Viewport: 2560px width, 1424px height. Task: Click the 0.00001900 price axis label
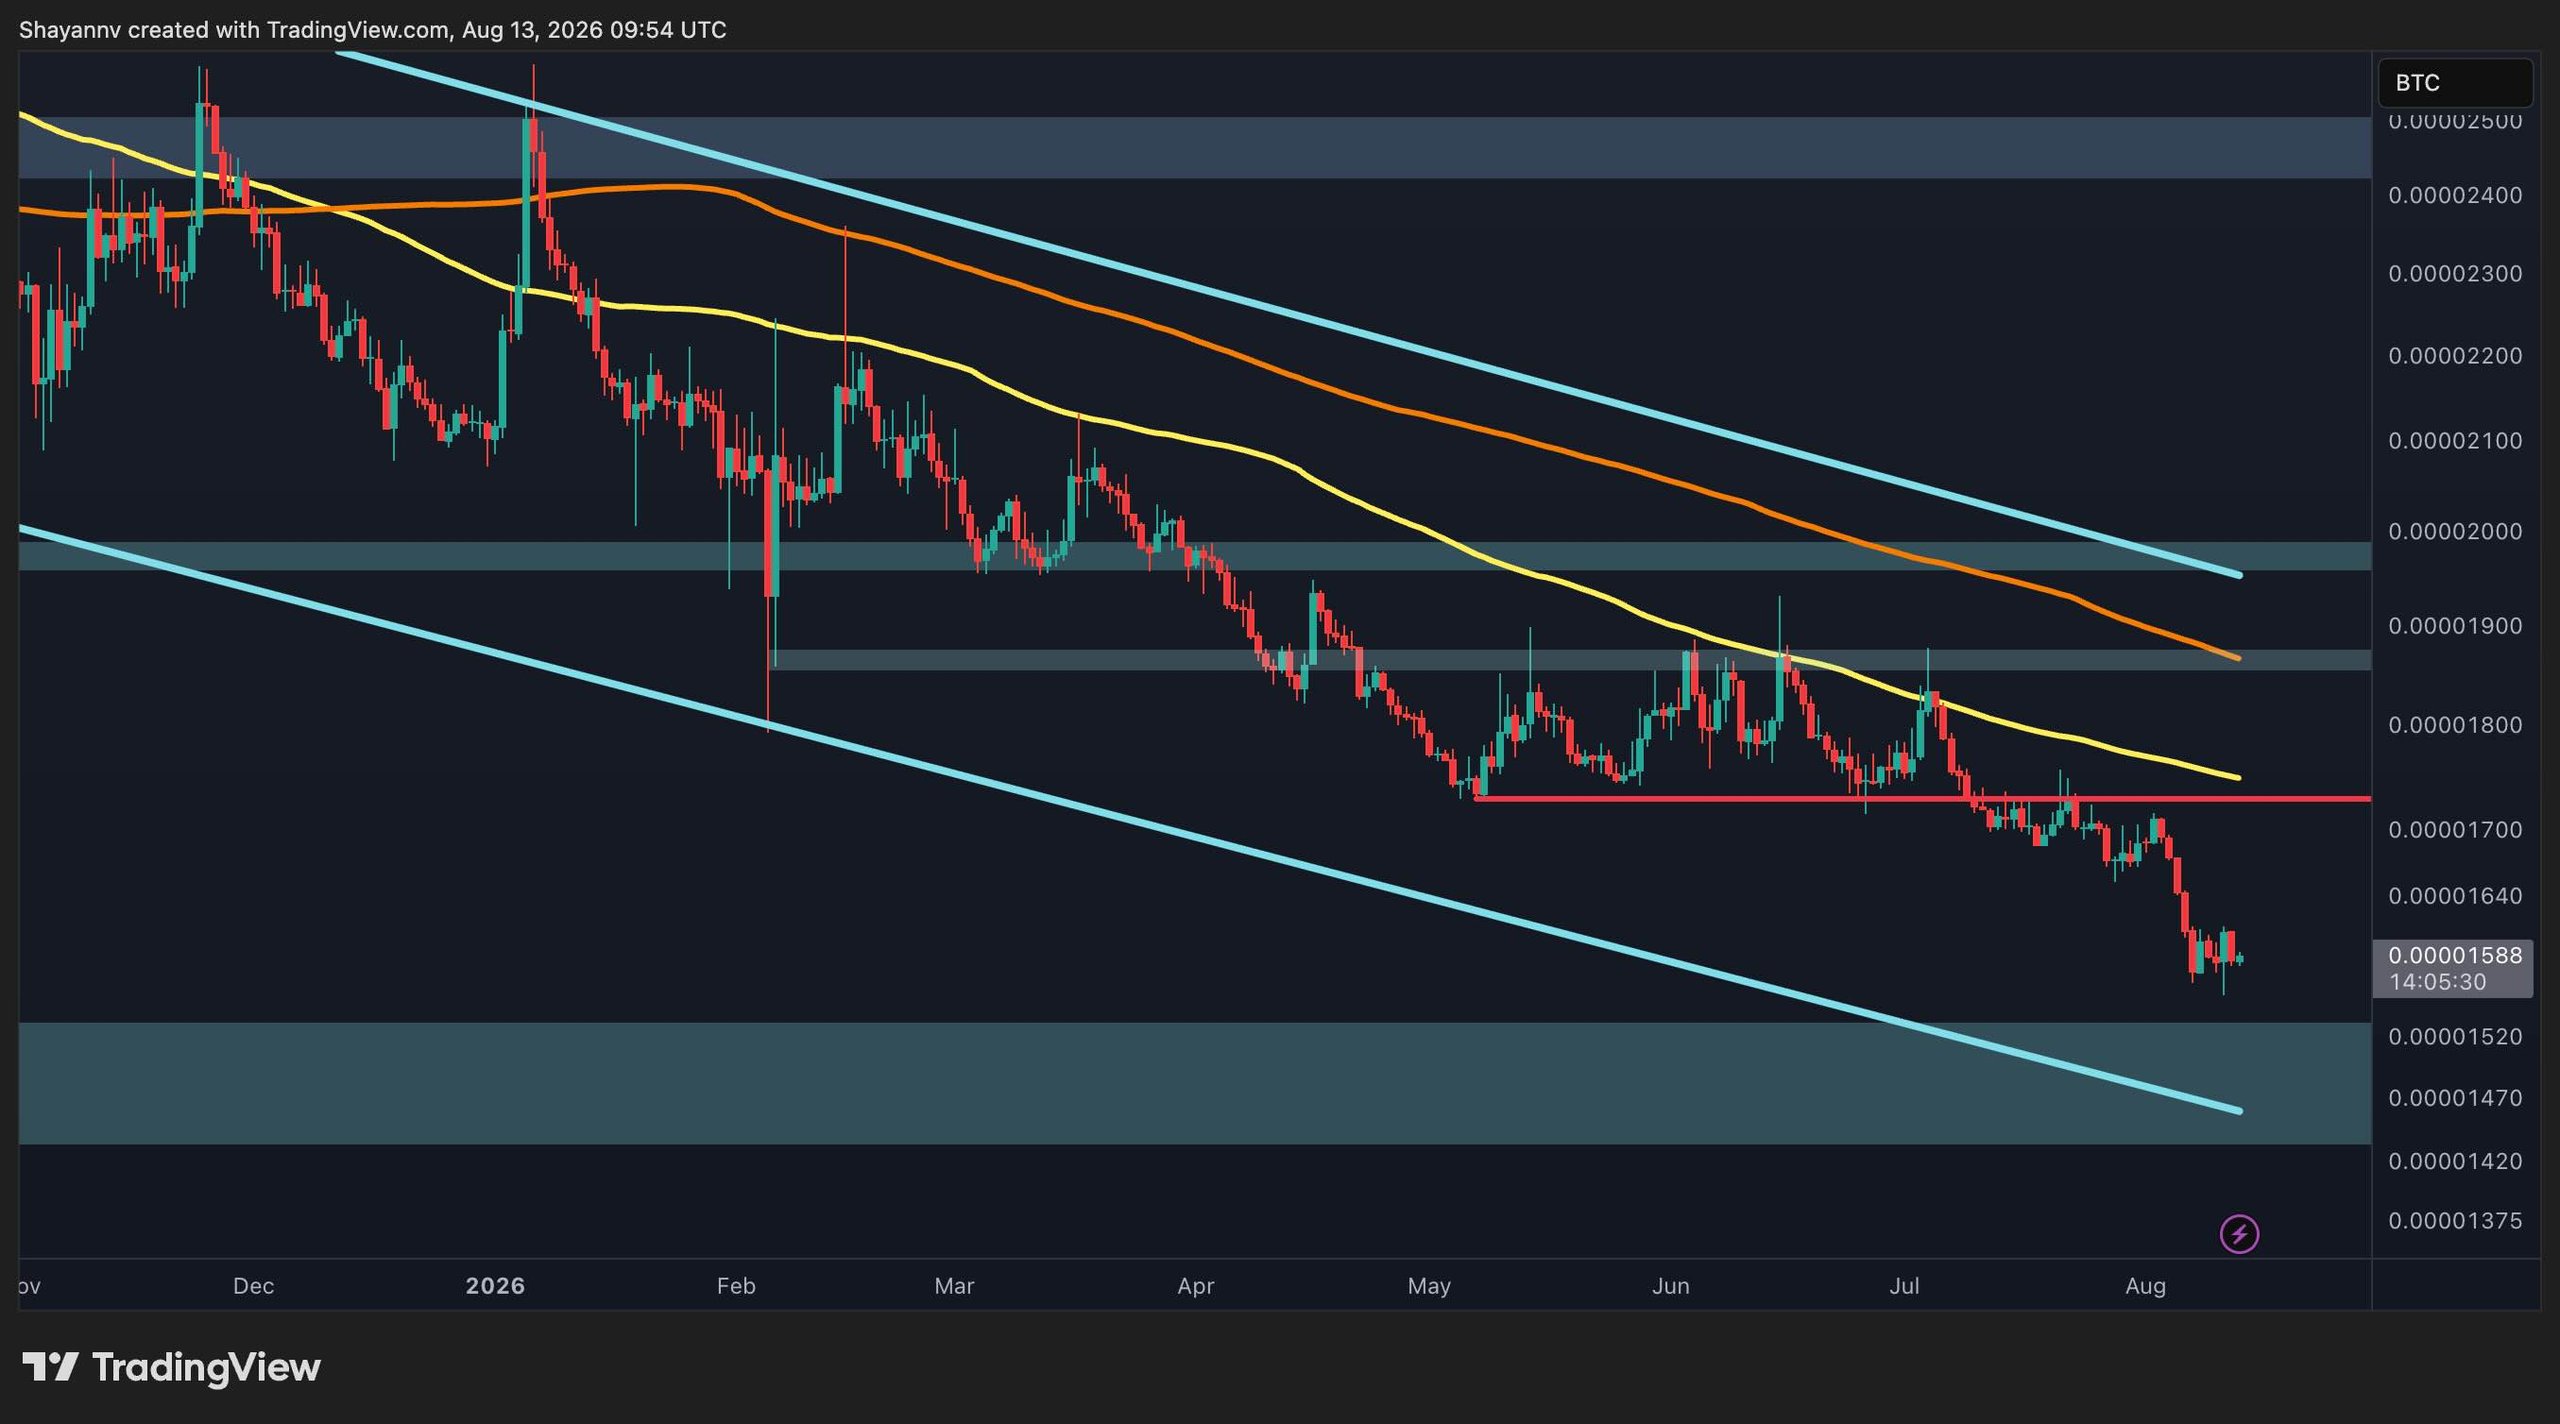point(2455,625)
